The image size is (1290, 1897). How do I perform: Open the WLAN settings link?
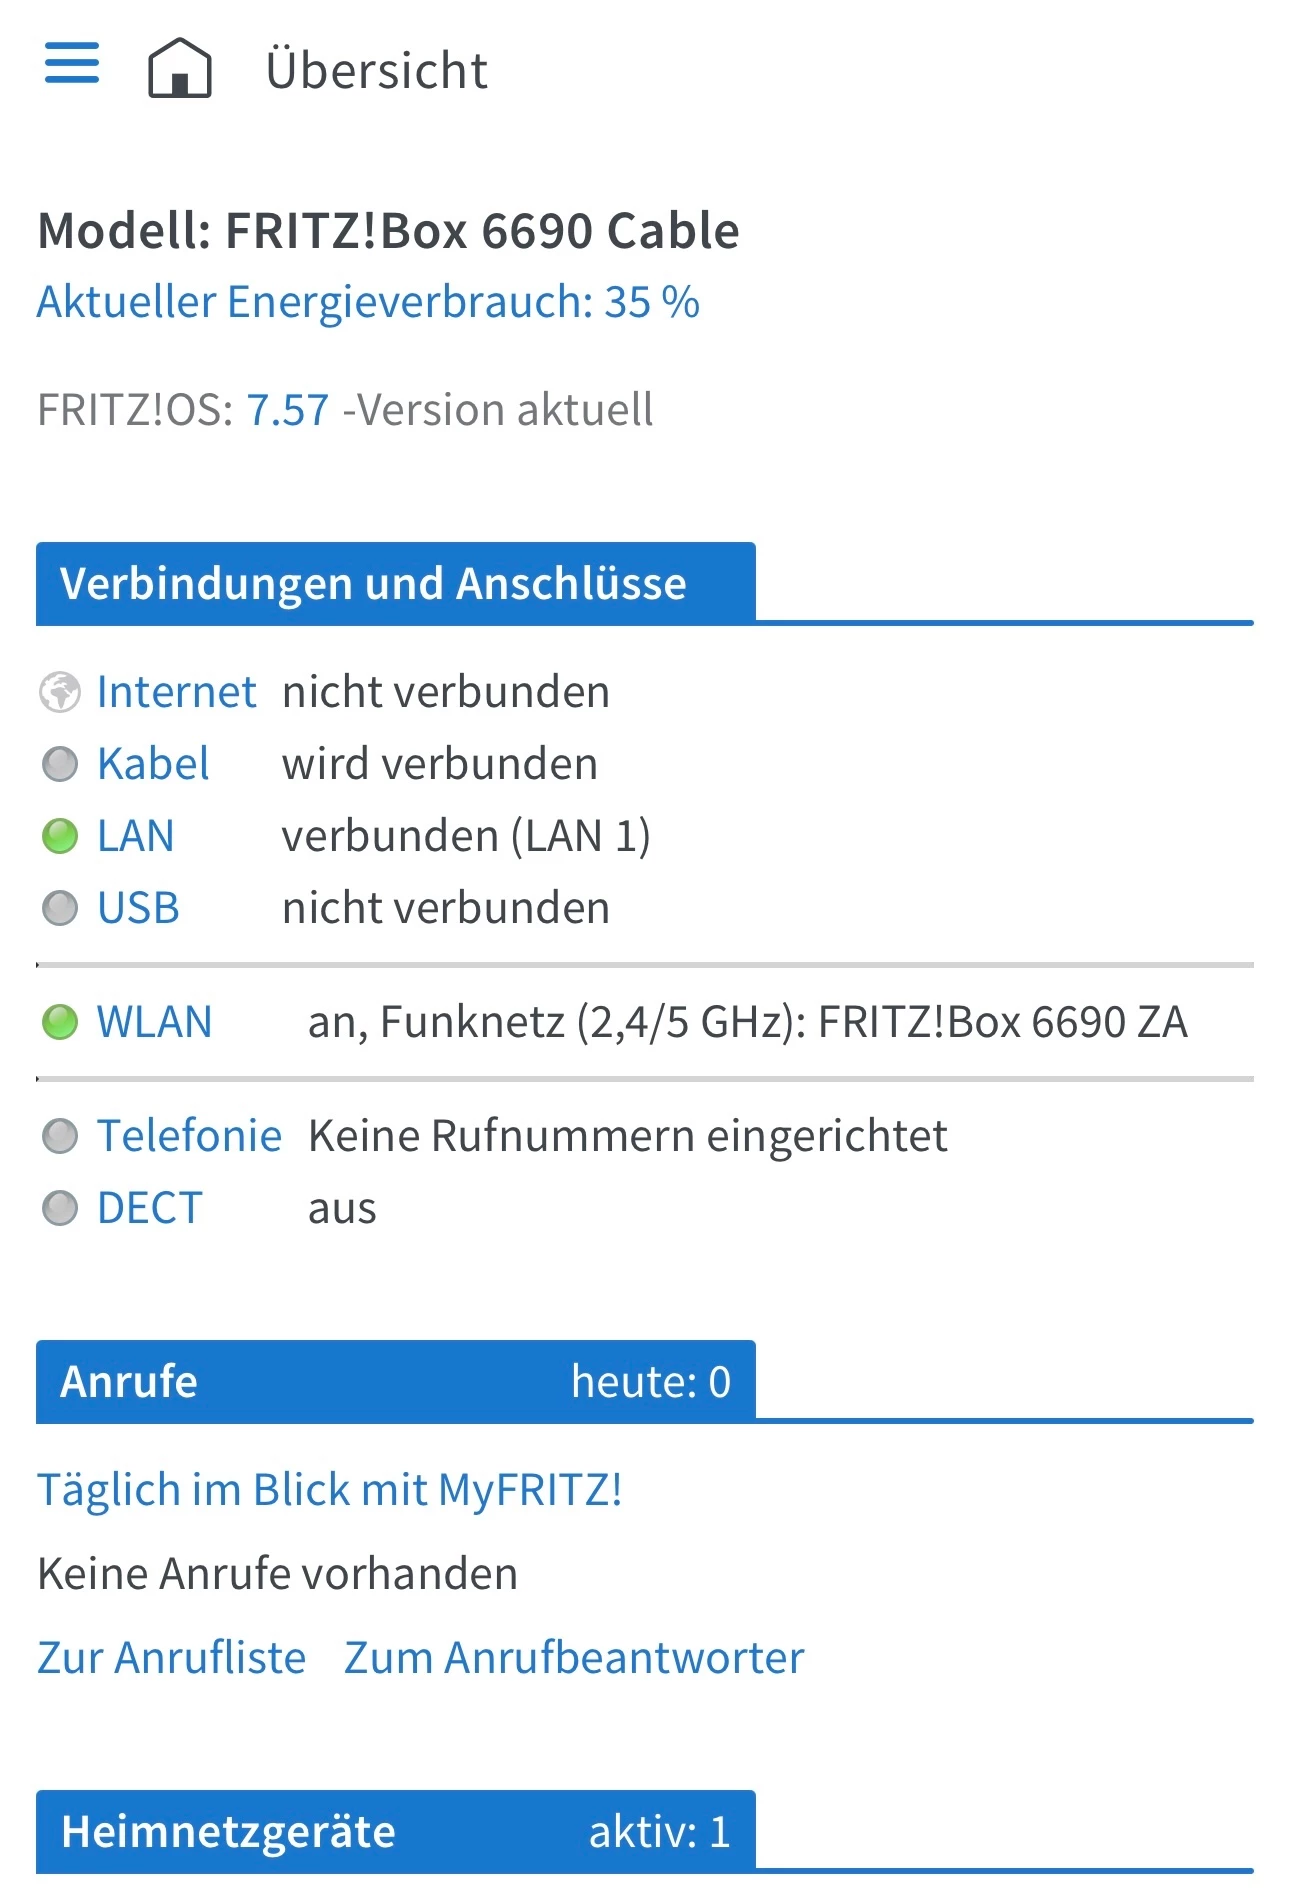pyautogui.click(x=154, y=1022)
